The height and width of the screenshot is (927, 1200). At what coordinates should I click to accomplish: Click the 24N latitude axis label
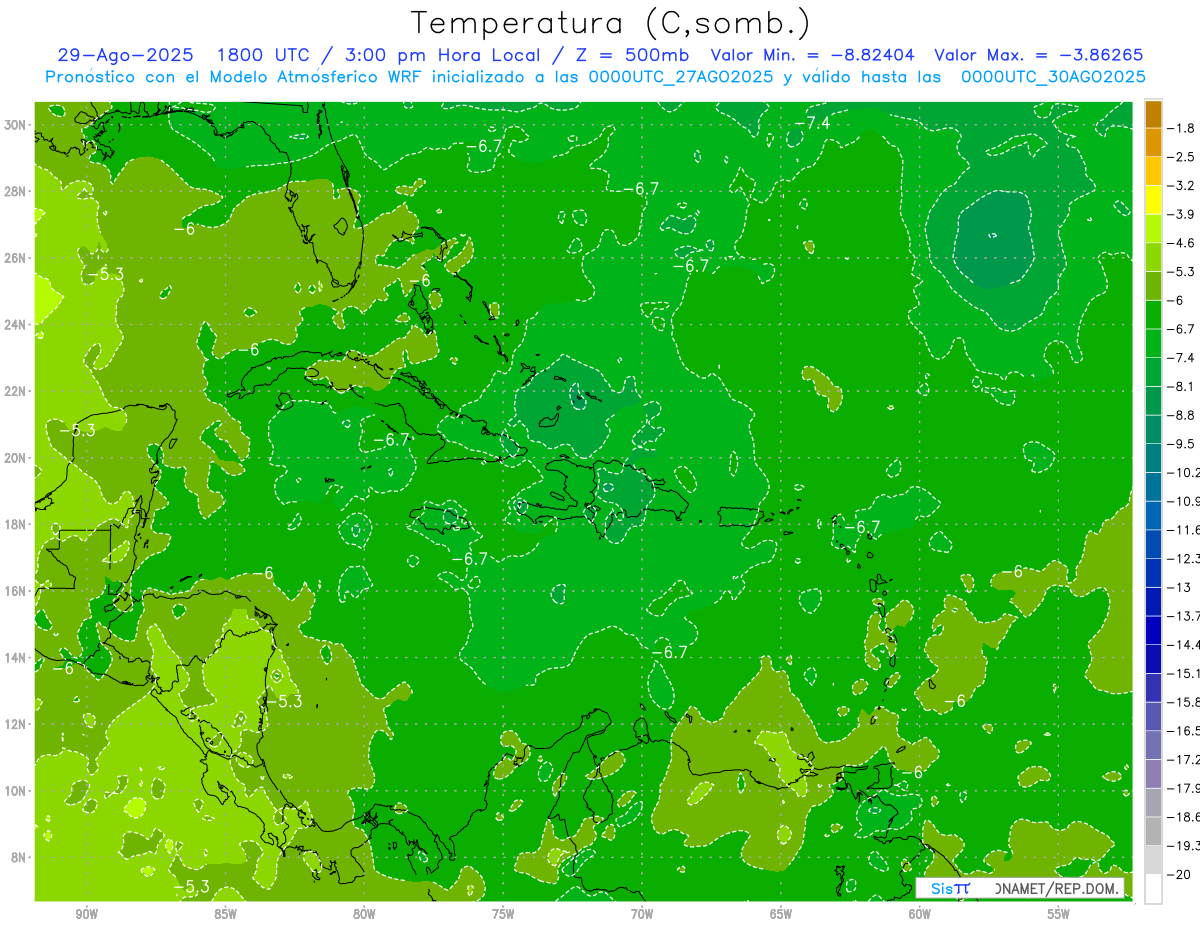16,325
